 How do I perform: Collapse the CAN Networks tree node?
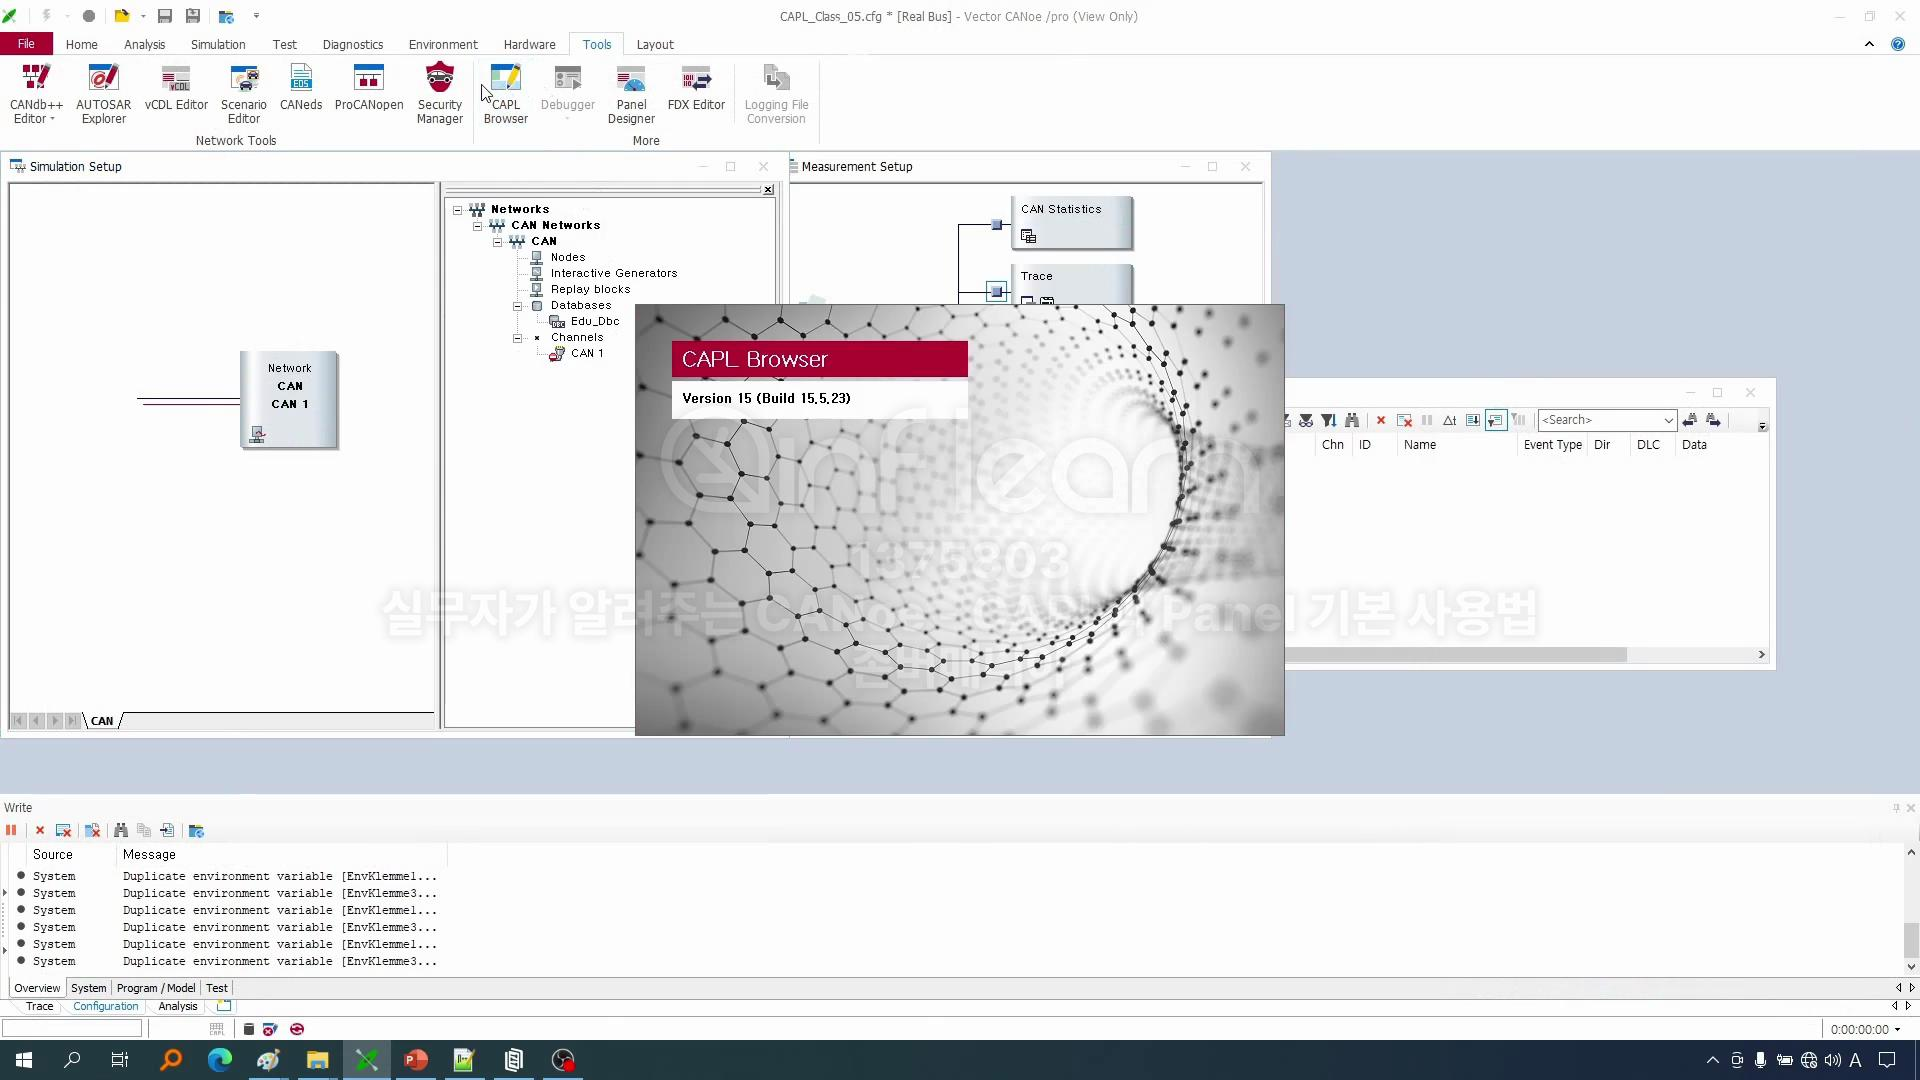tap(477, 226)
